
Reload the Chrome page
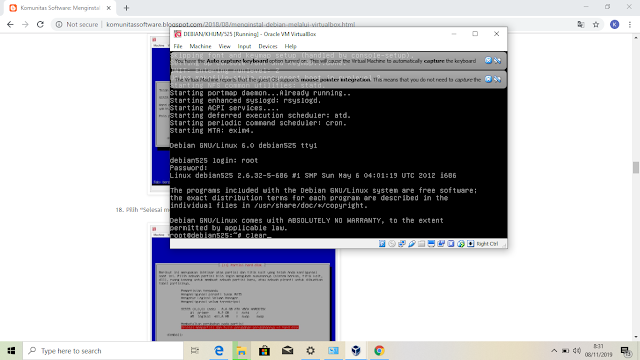pos(40,24)
